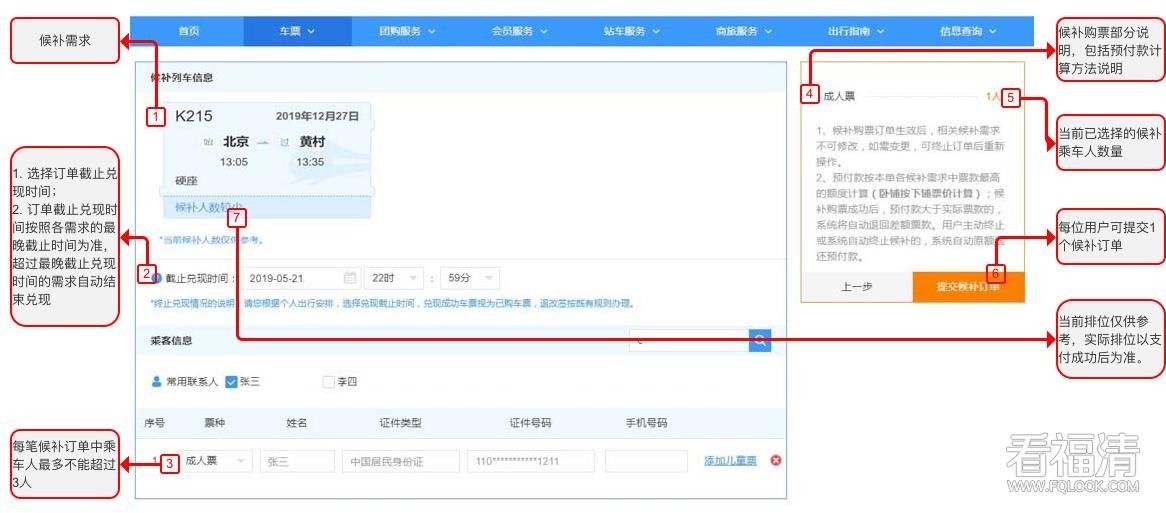Click the passenger search text box

point(689,341)
